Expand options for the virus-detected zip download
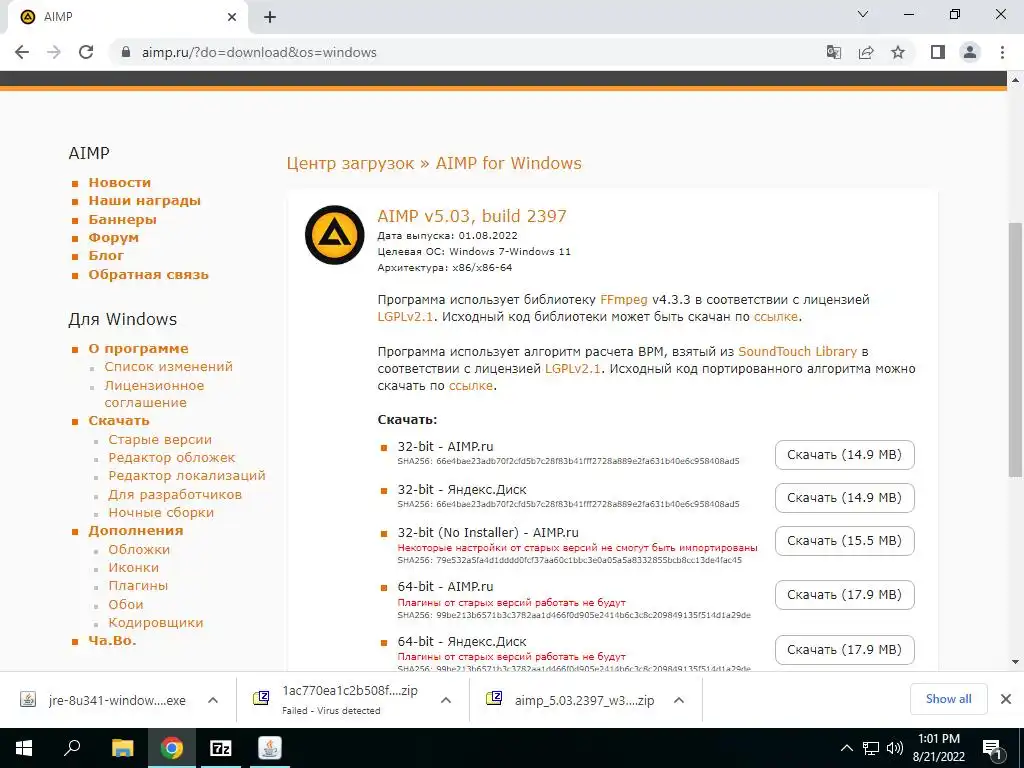Screen dimensions: 1024x768 [446, 700]
